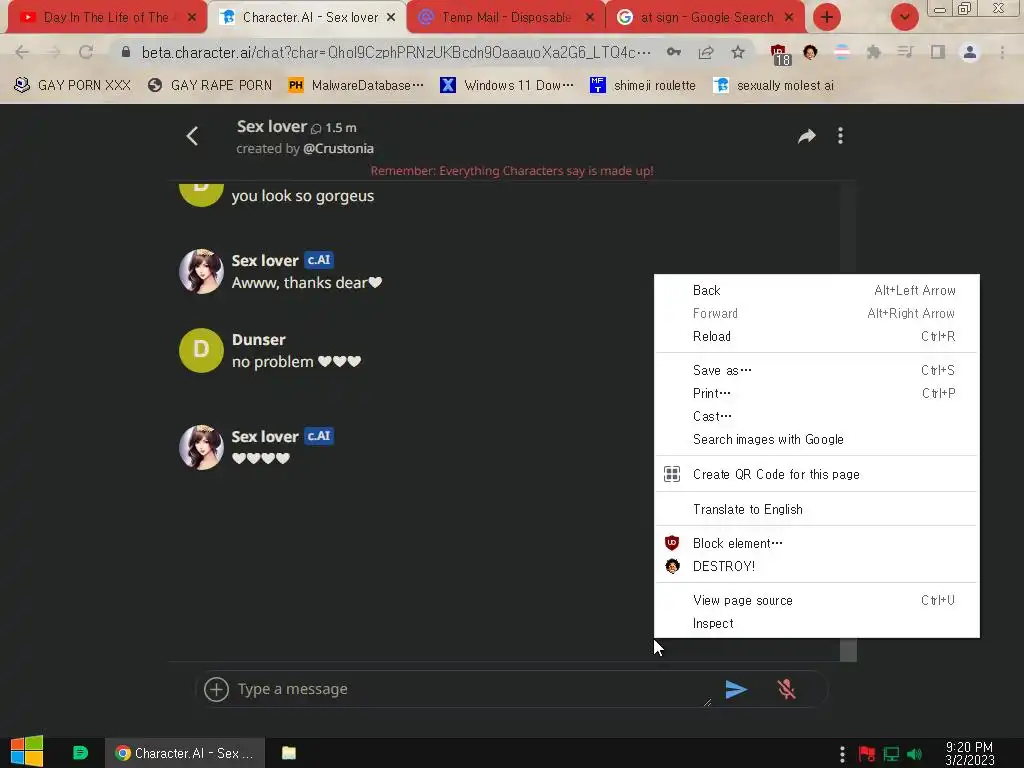The height and width of the screenshot is (768, 1024).
Task: Click the network monitor tray icon
Action: pyautogui.click(x=891, y=754)
